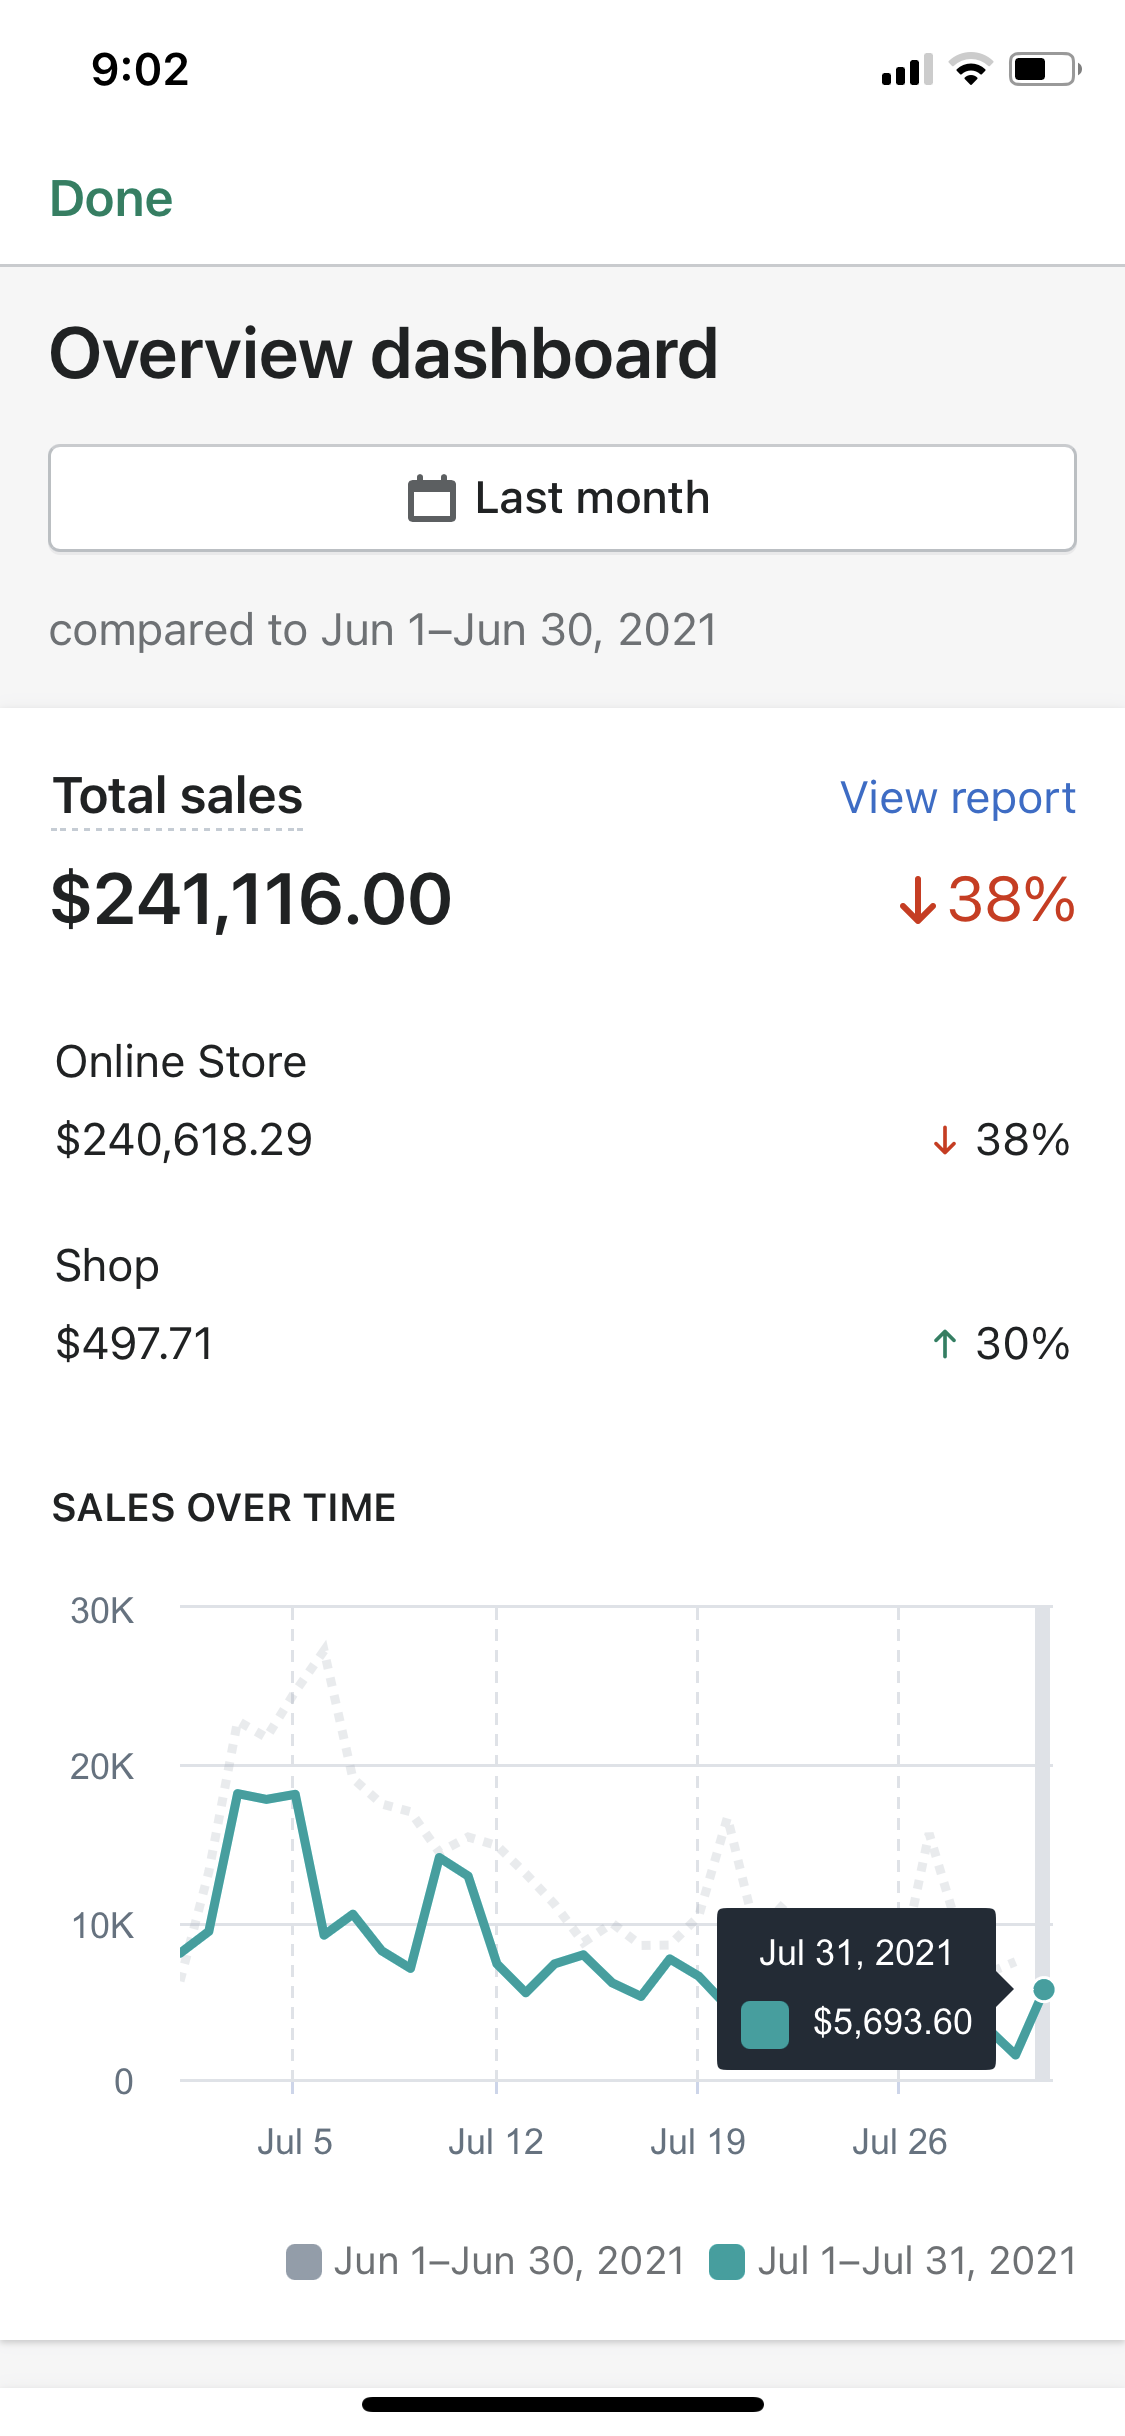
Task: Tap the Jul 19 axis label
Action: 698,2142
